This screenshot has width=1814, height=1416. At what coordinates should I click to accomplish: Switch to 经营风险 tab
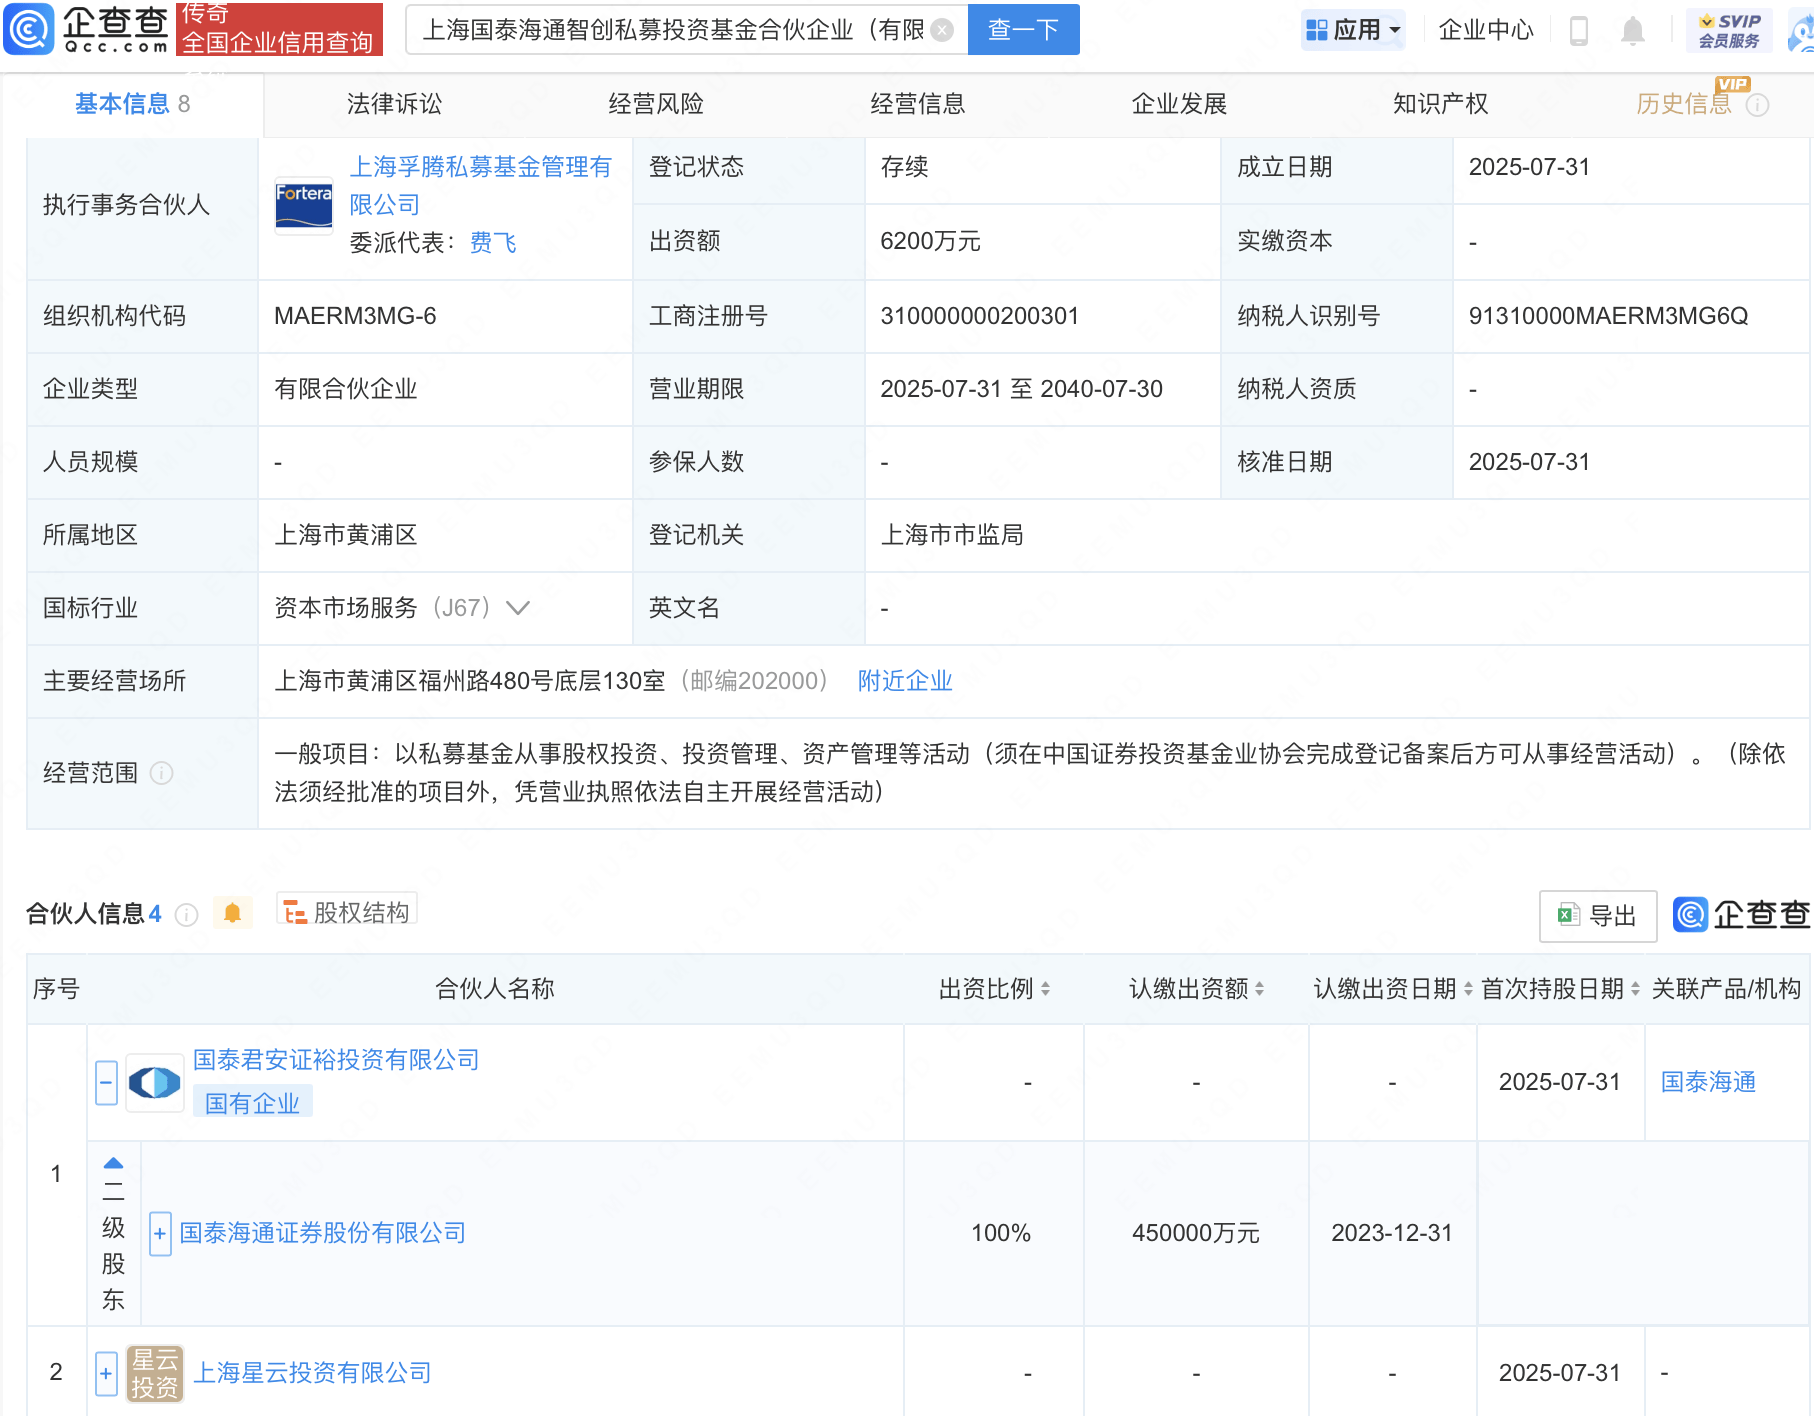656,104
